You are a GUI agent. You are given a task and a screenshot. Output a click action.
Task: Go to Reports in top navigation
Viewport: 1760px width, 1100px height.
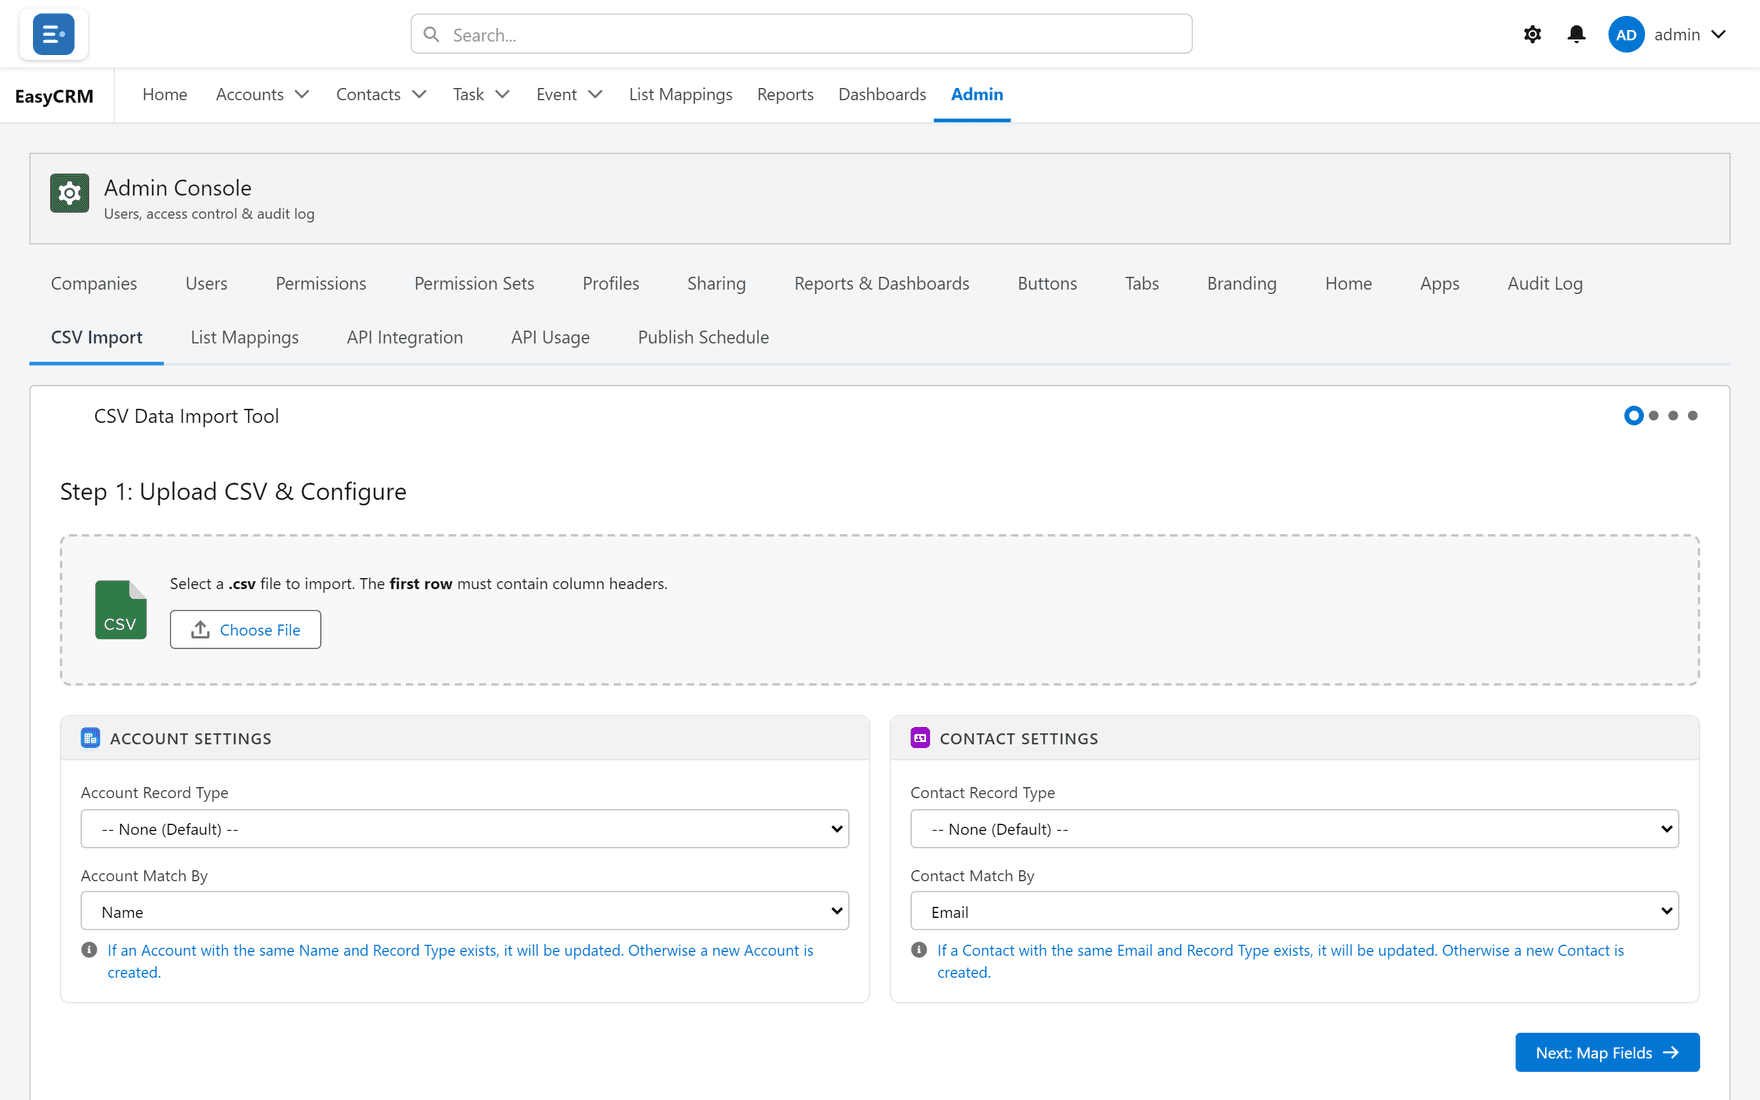point(785,94)
